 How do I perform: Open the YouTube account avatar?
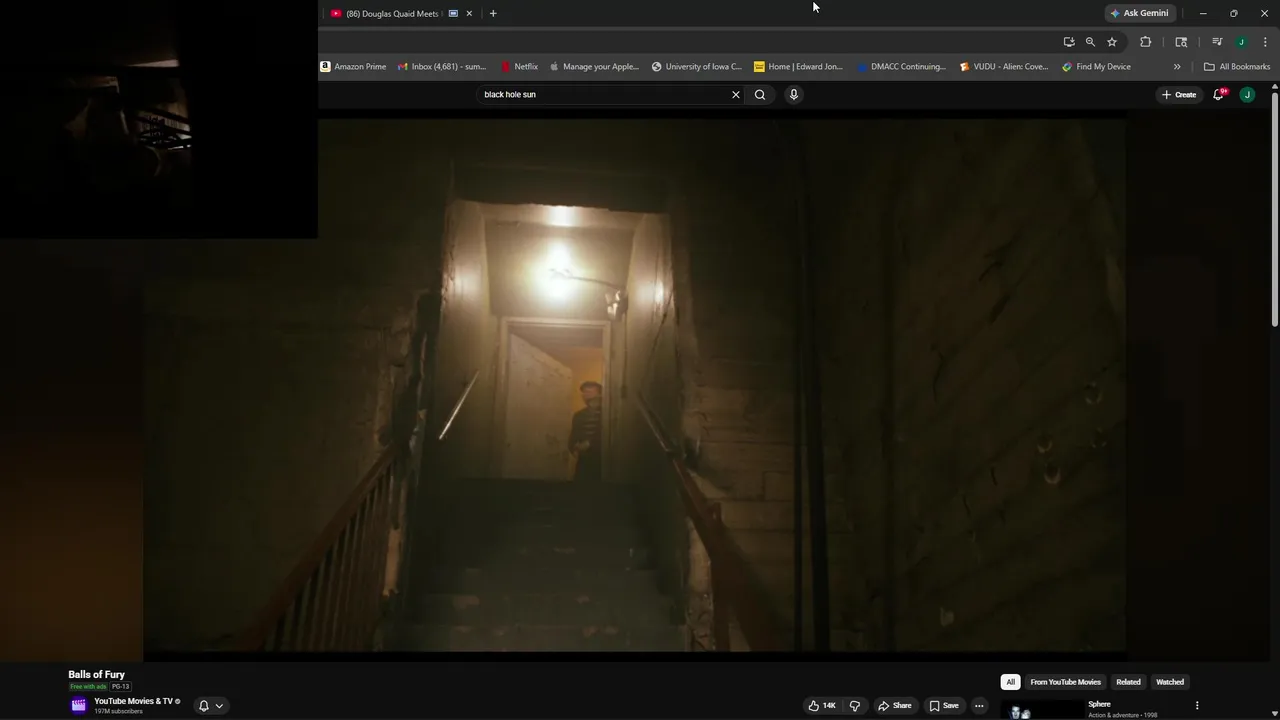tap(1247, 95)
